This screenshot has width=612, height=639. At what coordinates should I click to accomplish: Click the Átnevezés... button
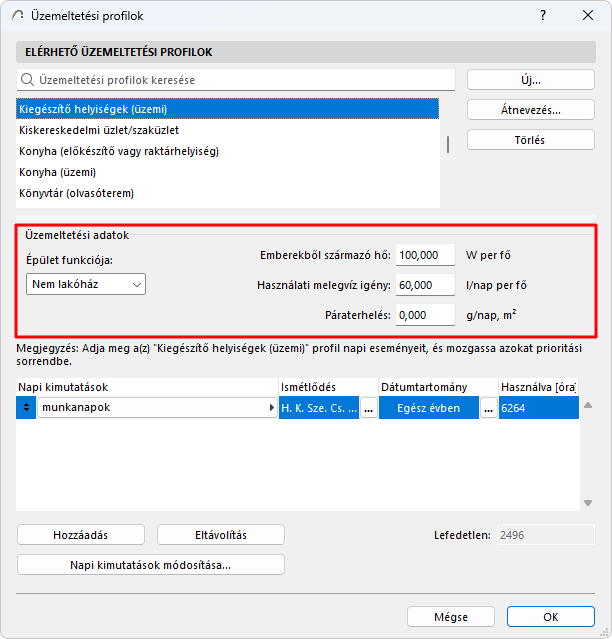point(531,110)
